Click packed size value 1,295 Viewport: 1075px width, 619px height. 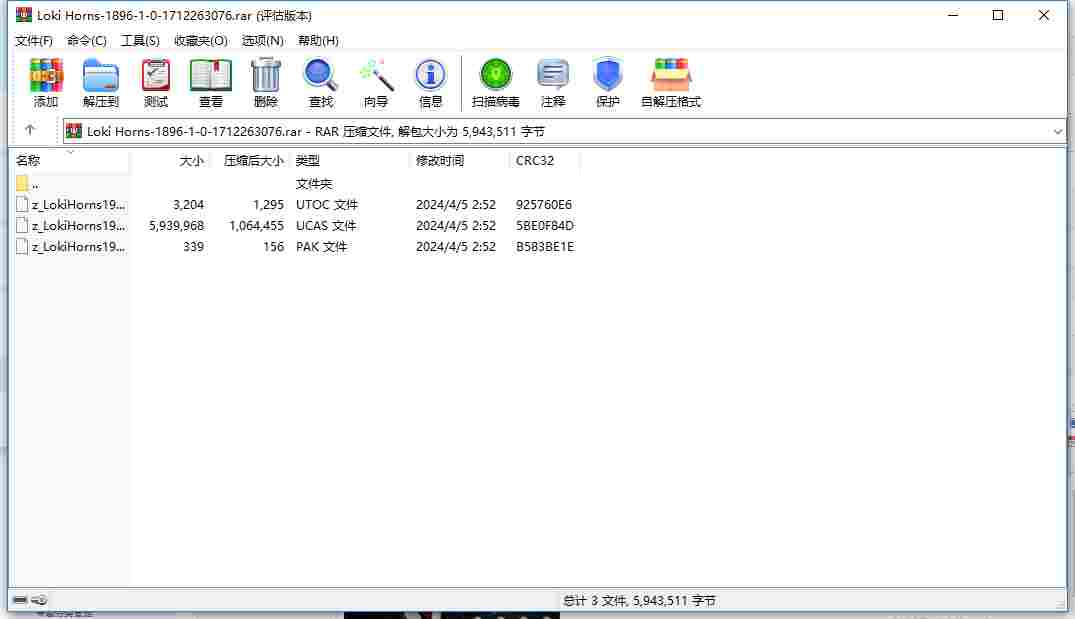click(x=268, y=204)
